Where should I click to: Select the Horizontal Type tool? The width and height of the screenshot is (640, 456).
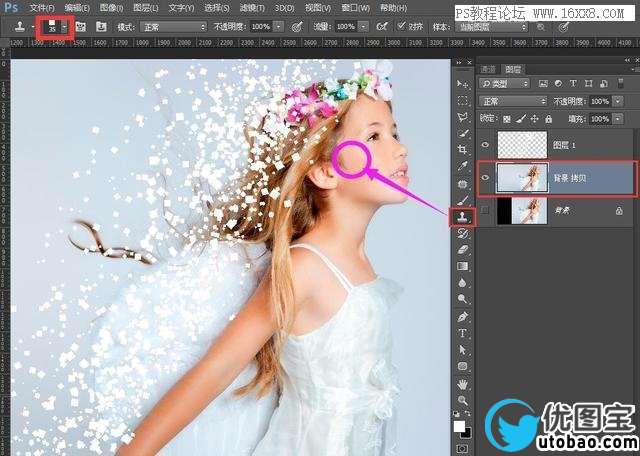click(x=463, y=333)
